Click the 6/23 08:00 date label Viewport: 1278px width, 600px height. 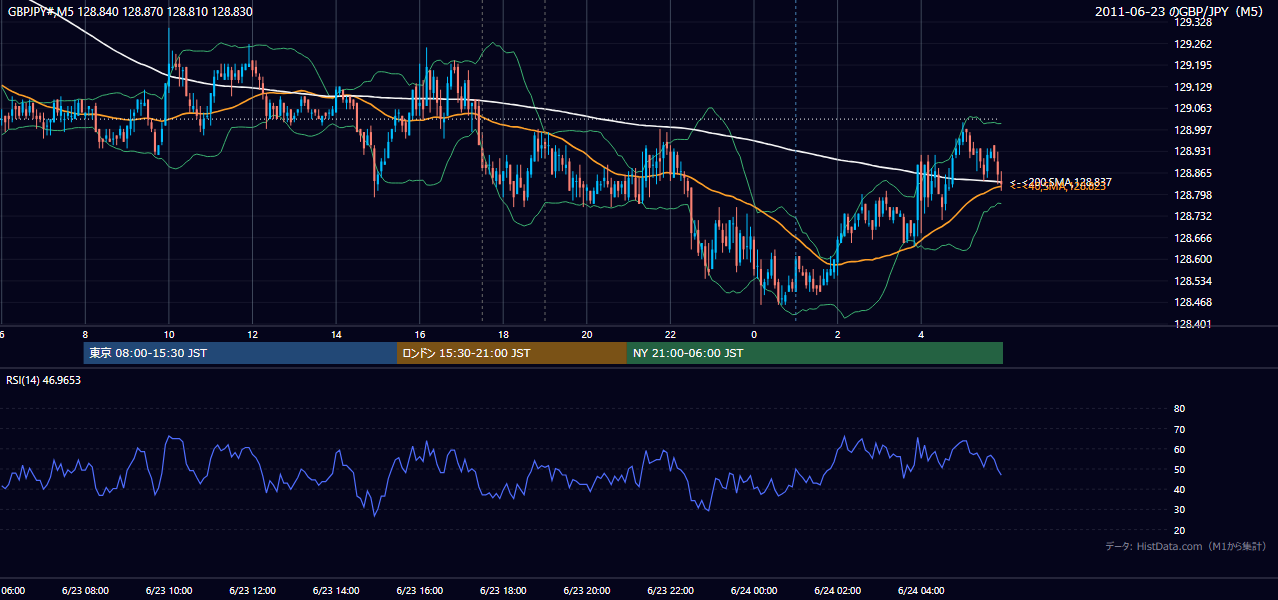[x=85, y=591]
